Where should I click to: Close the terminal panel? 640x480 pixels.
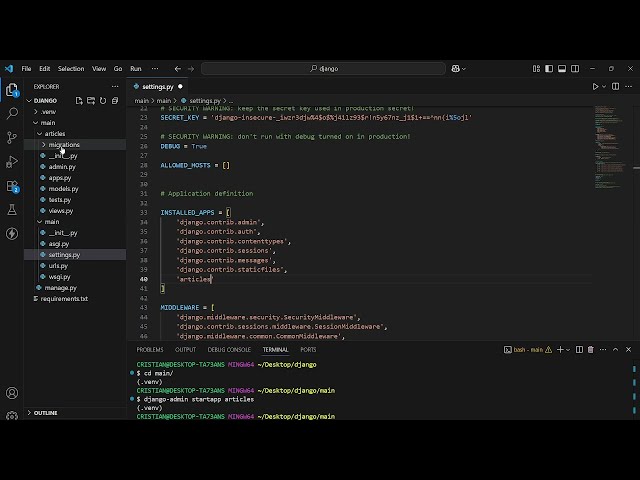[x=629, y=349]
